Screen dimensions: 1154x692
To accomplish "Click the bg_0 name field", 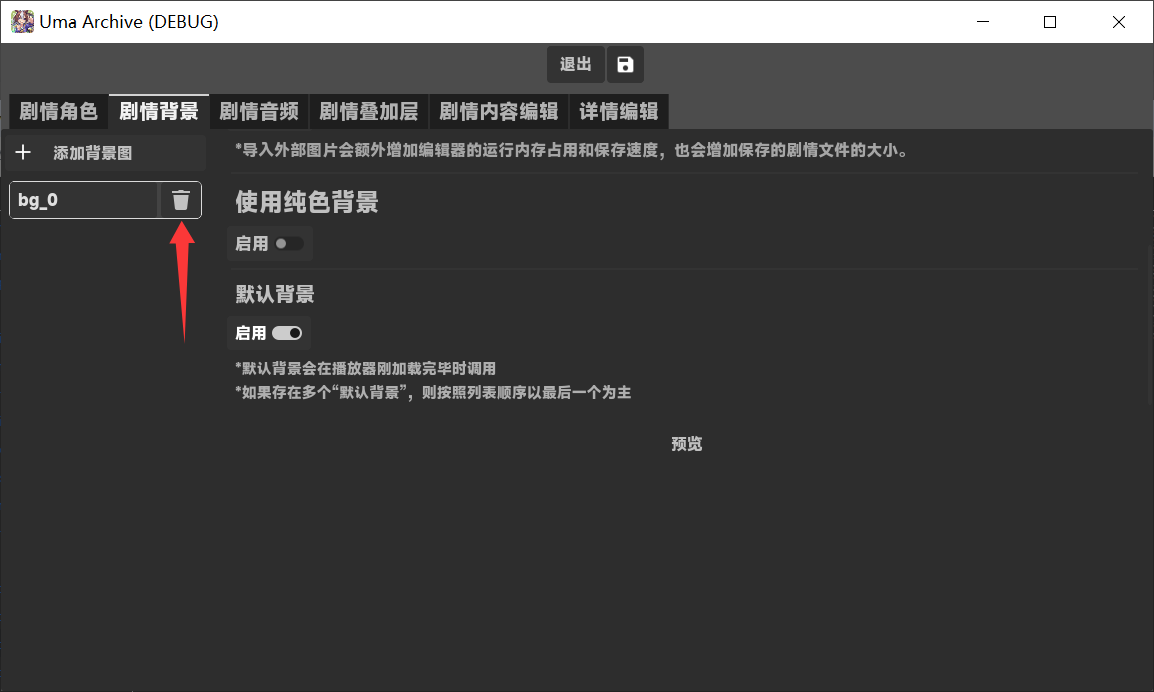I will [84, 200].
